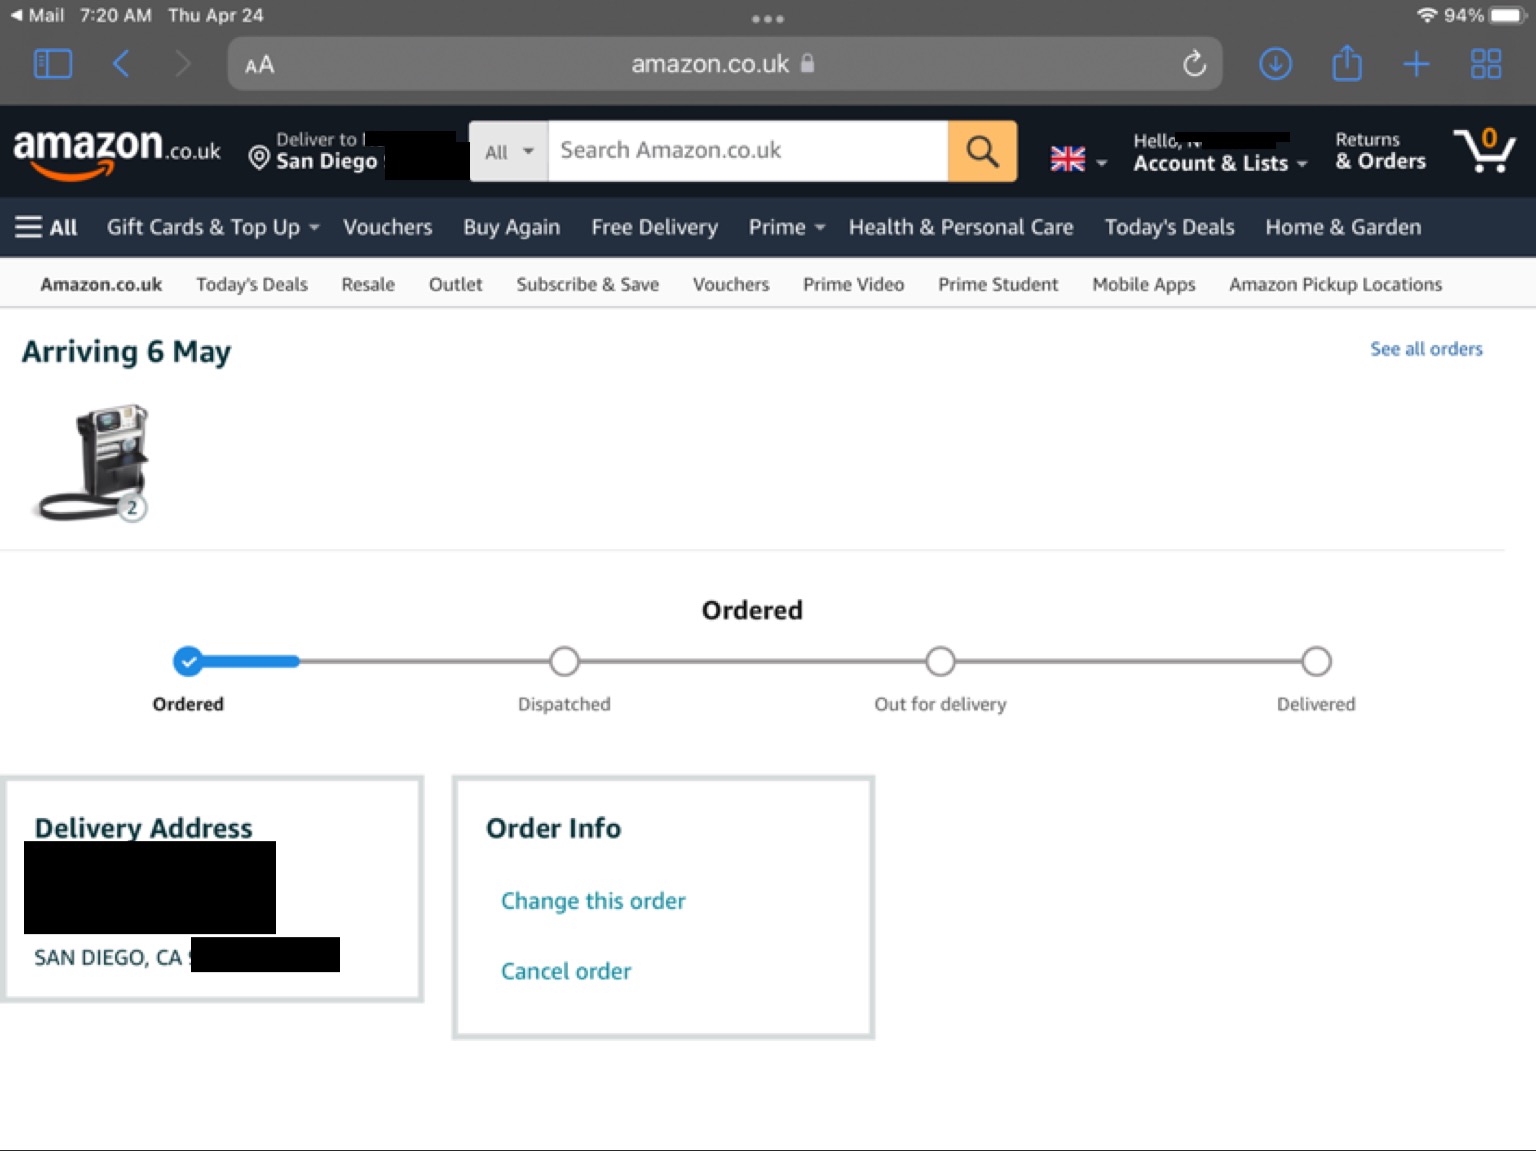
Task: Open Health & Personal Care menu
Action: [x=961, y=227]
